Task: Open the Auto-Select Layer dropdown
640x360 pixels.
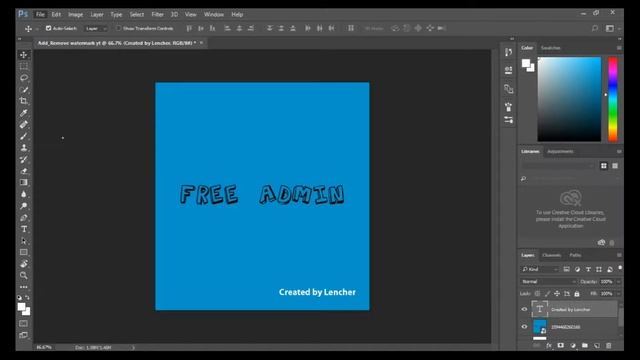Action: (x=96, y=28)
